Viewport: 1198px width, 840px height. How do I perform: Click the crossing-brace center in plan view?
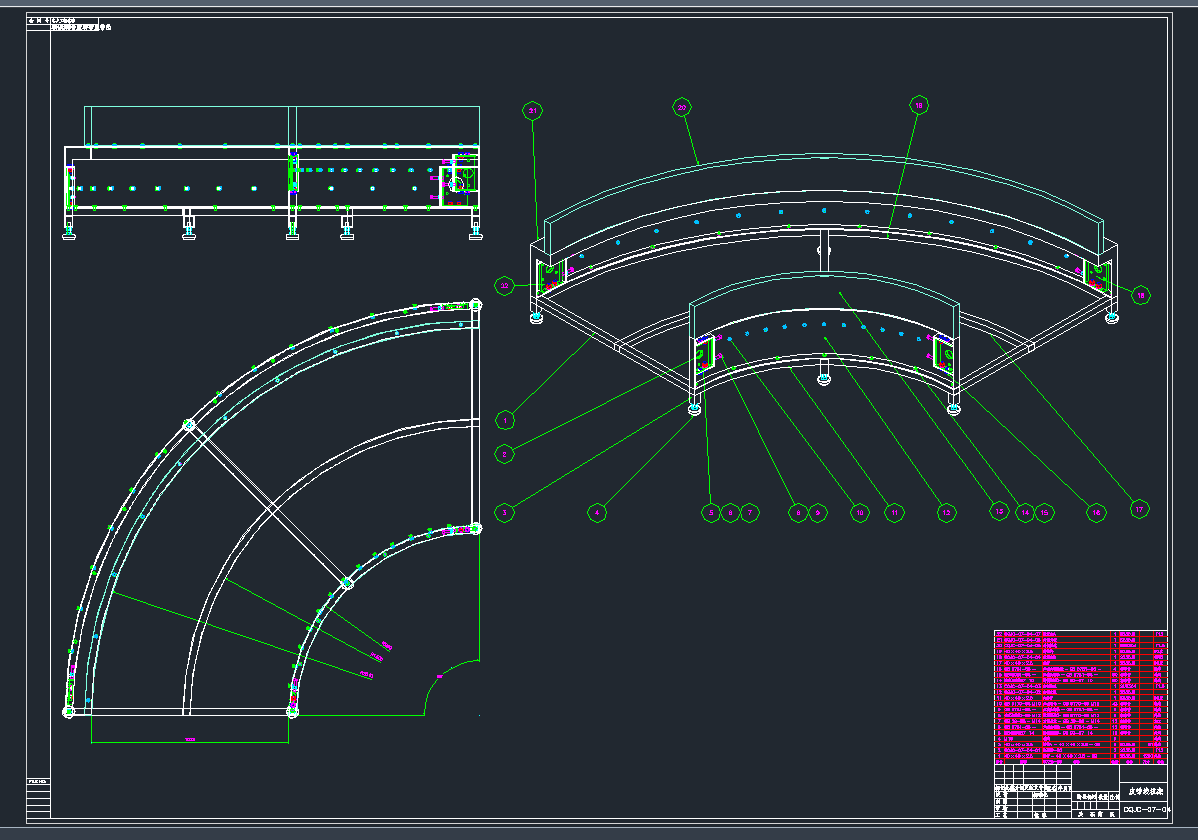[268, 504]
